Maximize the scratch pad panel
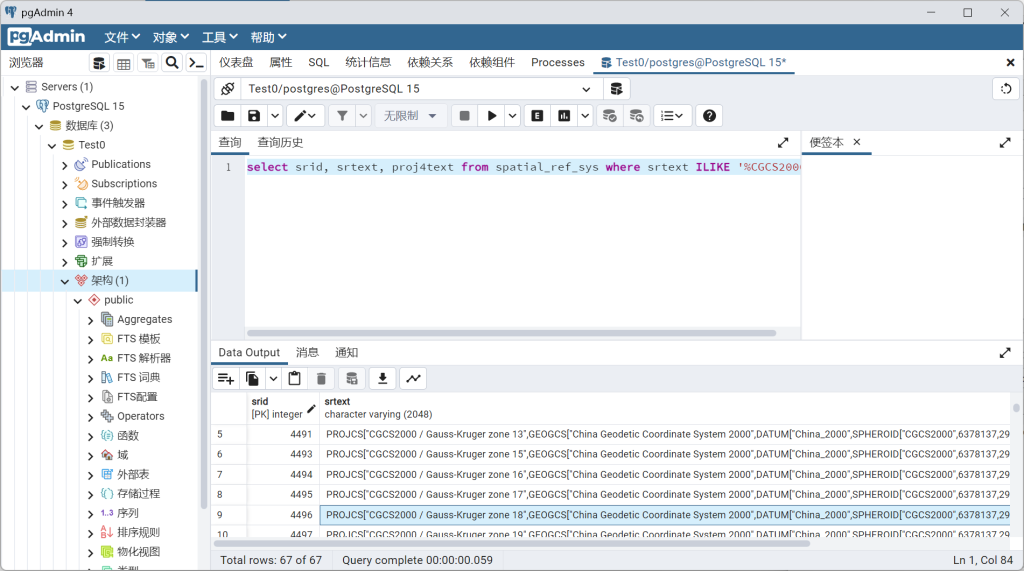The width and height of the screenshot is (1024, 571). (1005, 142)
